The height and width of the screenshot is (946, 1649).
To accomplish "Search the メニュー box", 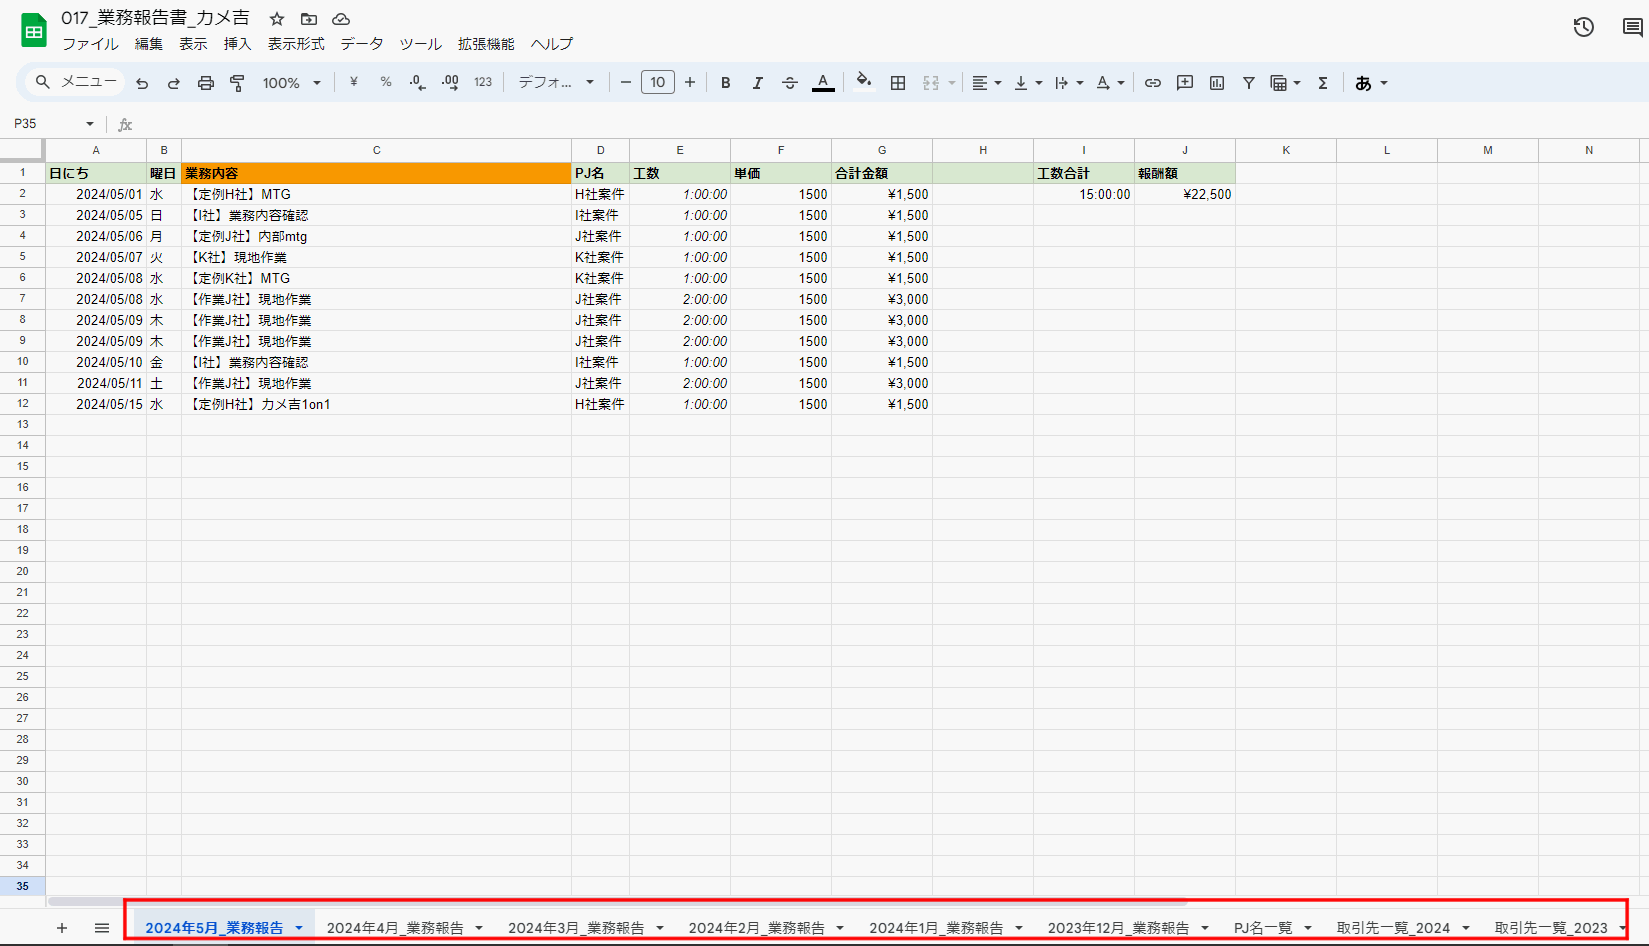I will point(76,82).
